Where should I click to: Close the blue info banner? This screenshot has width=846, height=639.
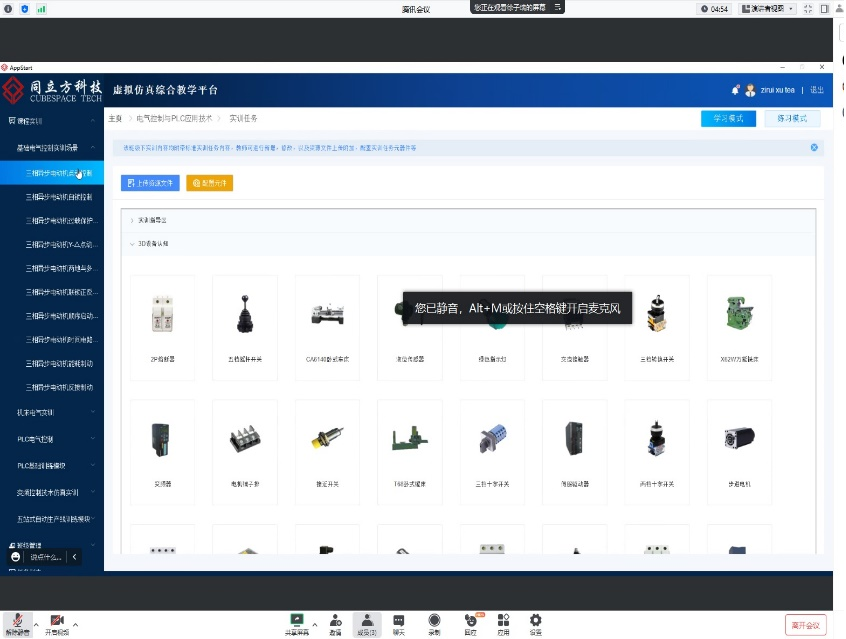(x=814, y=147)
